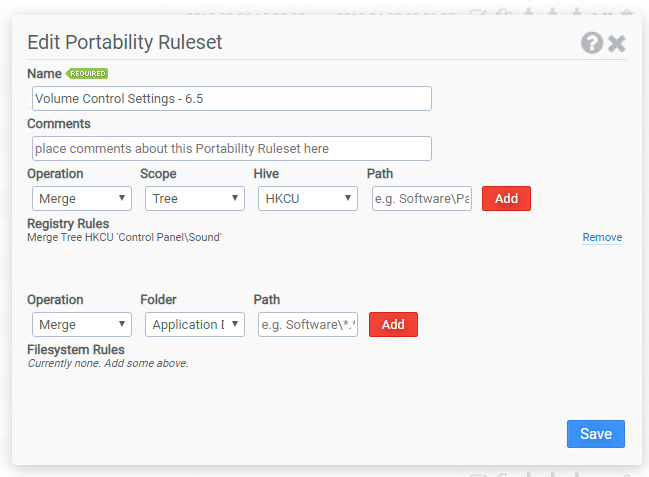Save the portability ruleset
The height and width of the screenshot is (477, 649).
coord(596,434)
